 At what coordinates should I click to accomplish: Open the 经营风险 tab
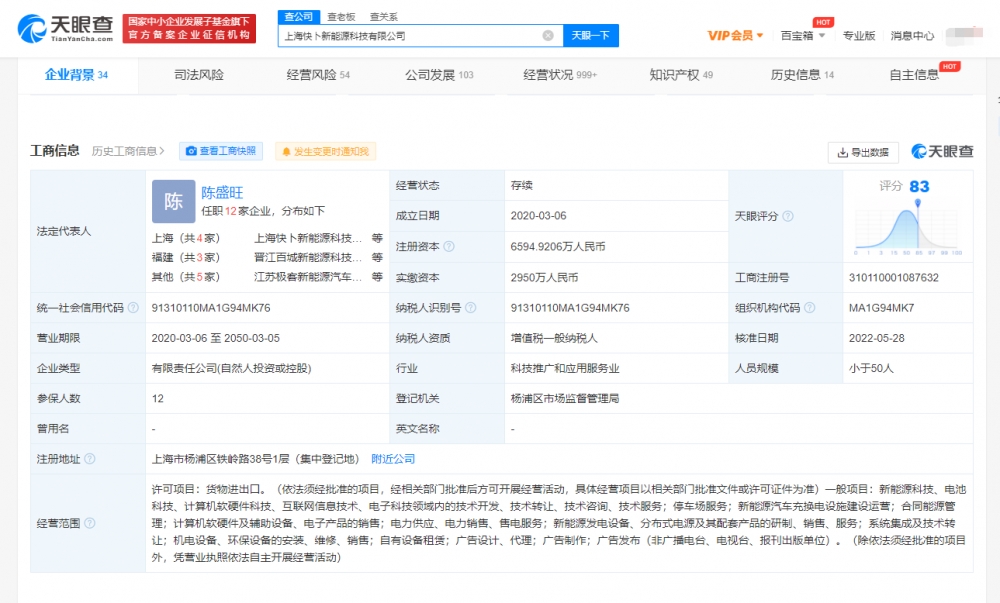coord(318,75)
